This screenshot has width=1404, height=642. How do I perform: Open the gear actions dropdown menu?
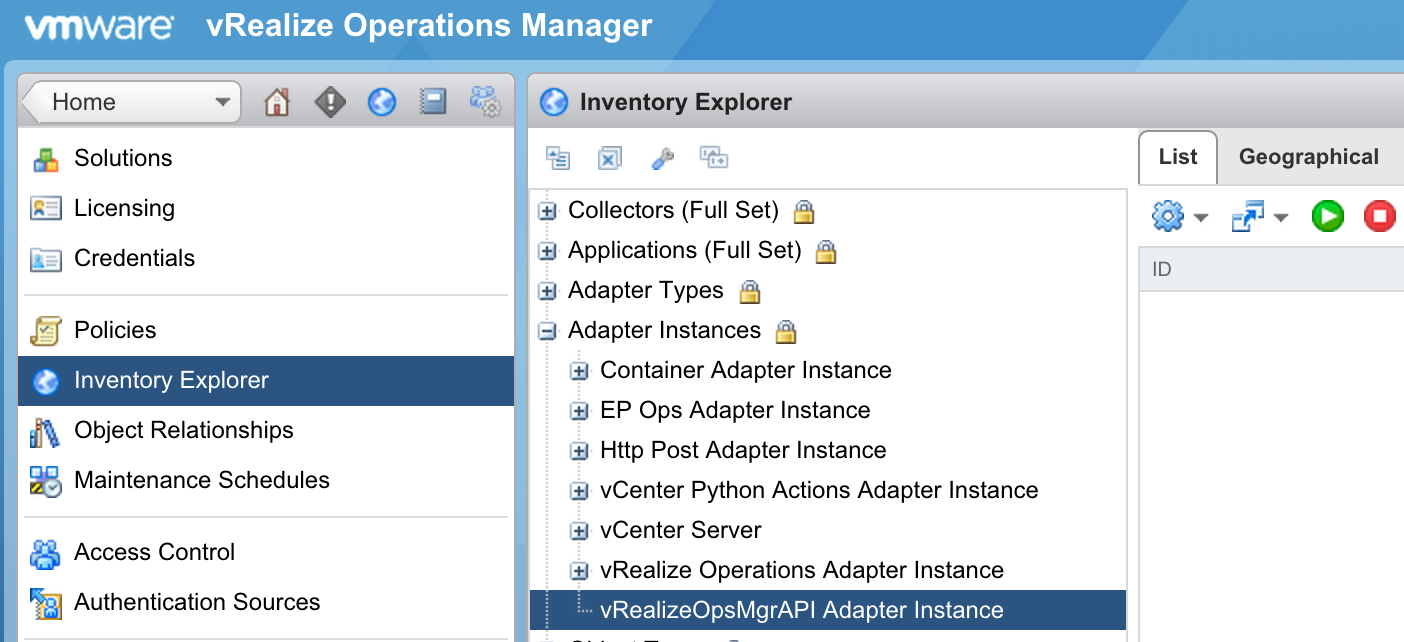point(1179,216)
